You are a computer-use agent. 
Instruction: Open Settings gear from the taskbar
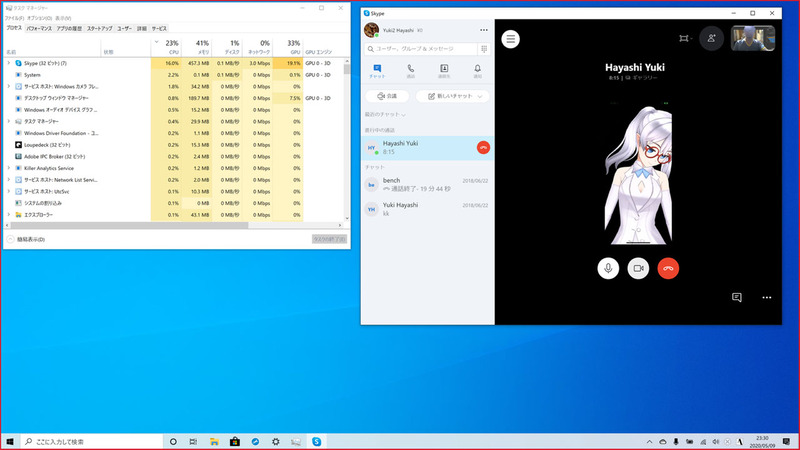pyautogui.click(x=276, y=441)
